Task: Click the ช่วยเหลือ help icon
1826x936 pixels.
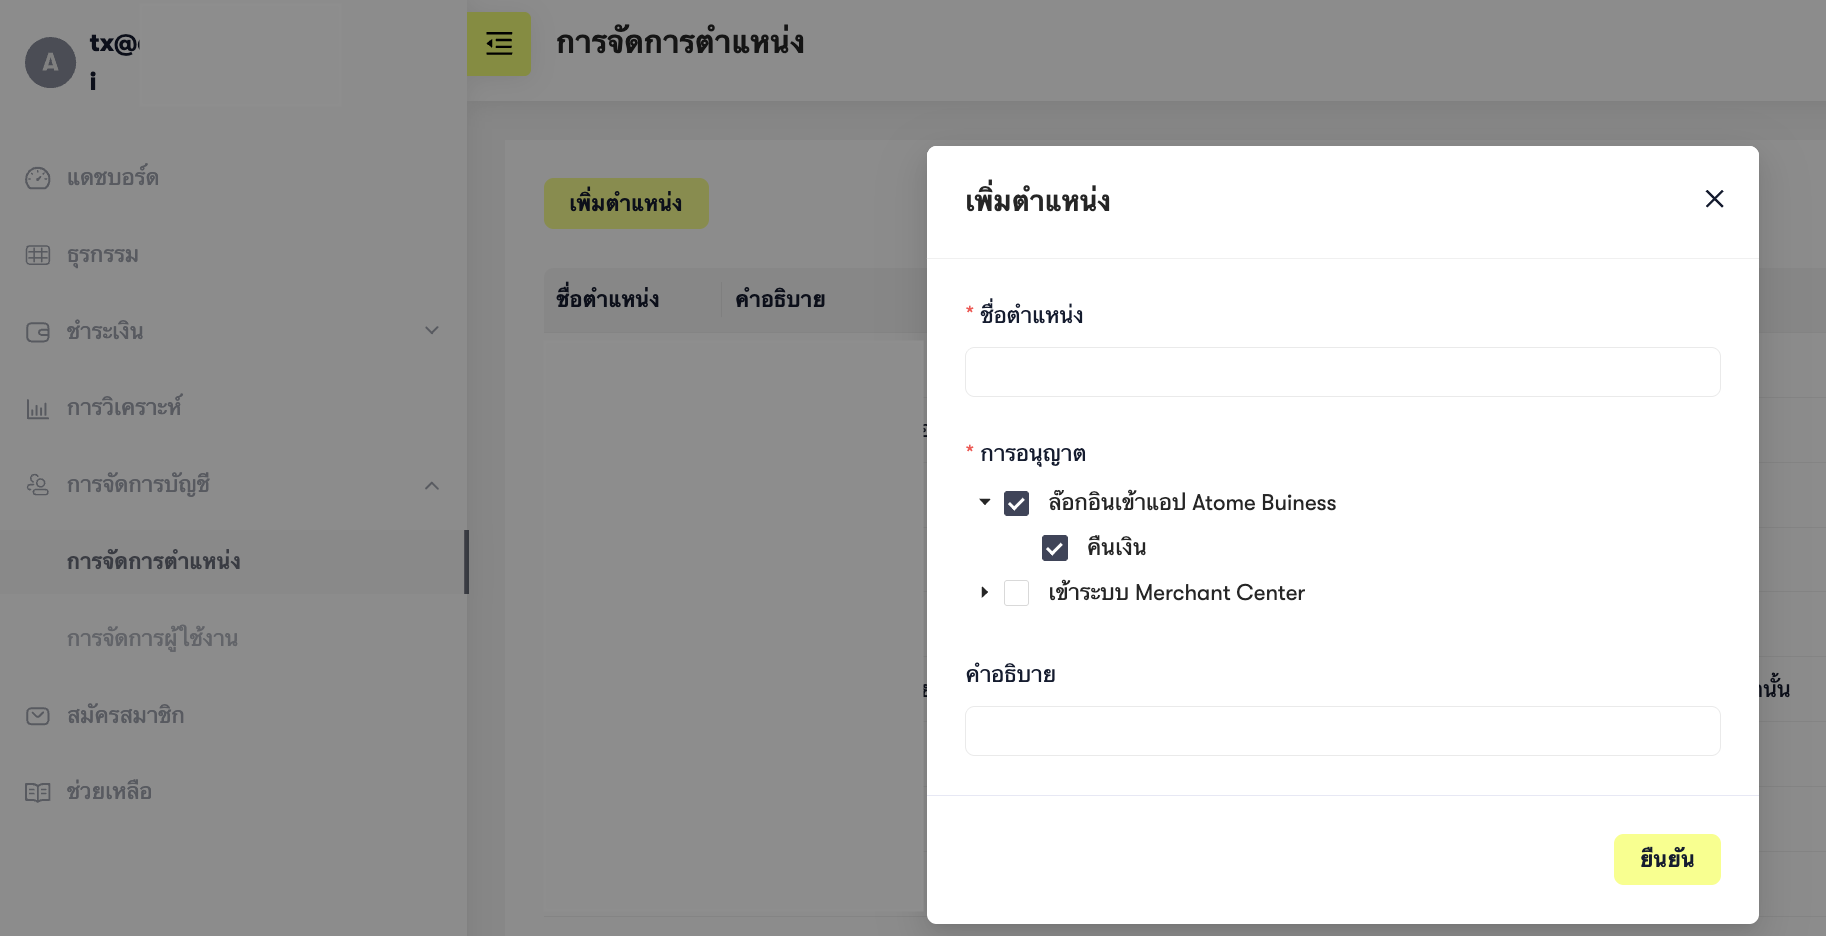Action: coord(38,792)
